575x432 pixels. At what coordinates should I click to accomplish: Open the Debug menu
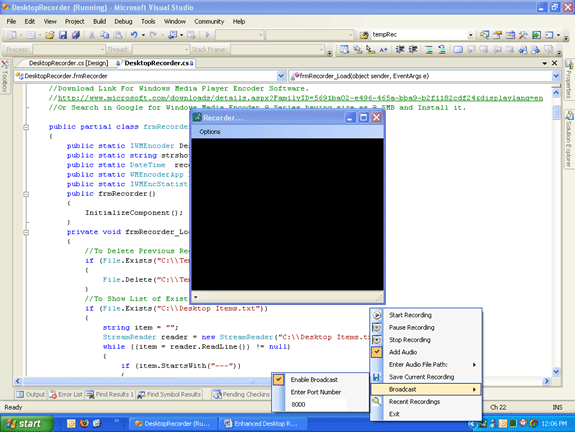[x=123, y=21]
